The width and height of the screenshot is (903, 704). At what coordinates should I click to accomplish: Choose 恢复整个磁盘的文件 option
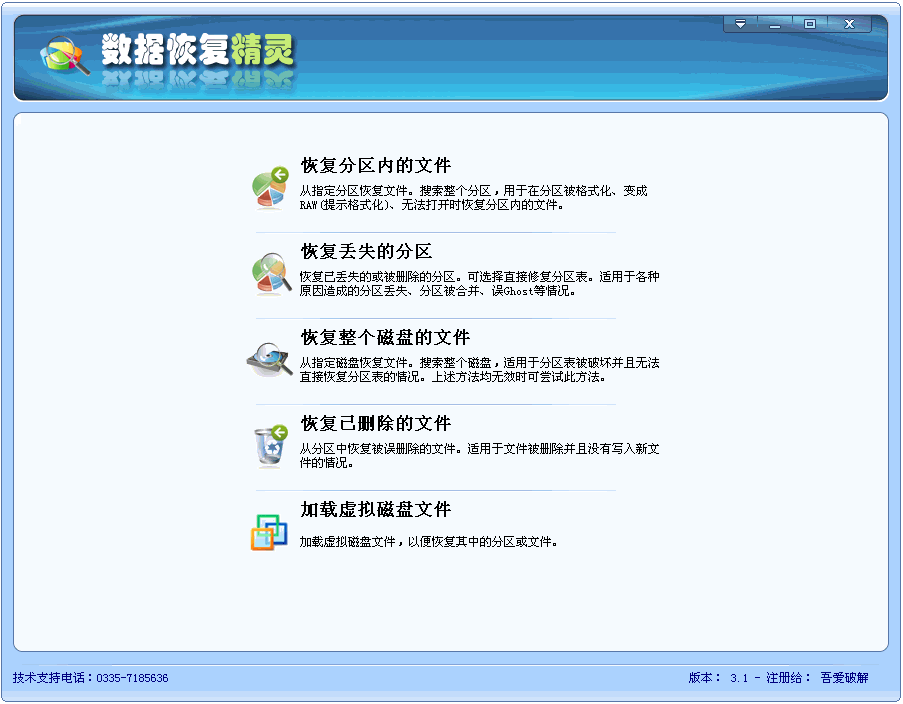tap(385, 338)
